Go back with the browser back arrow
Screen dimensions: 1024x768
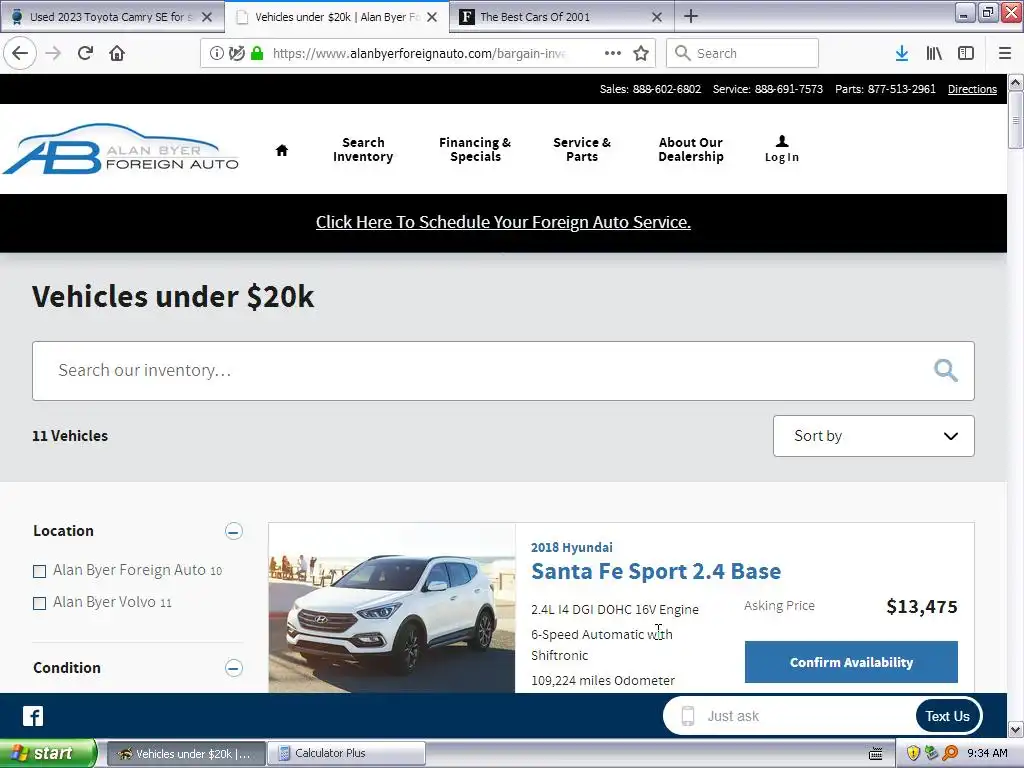click(20, 53)
